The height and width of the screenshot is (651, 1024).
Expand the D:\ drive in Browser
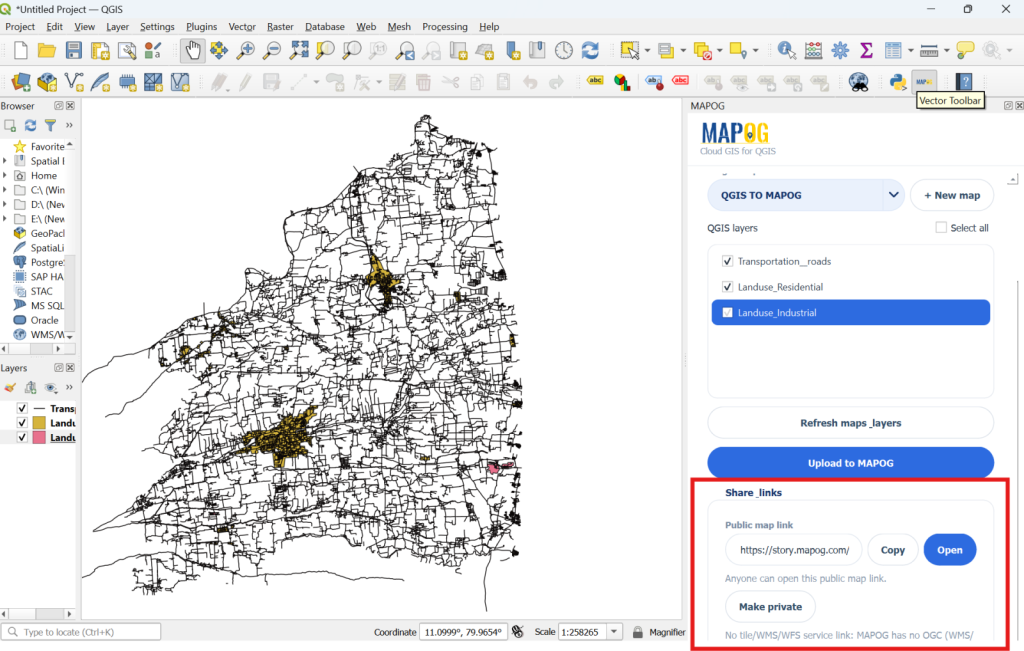pos(5,204)
